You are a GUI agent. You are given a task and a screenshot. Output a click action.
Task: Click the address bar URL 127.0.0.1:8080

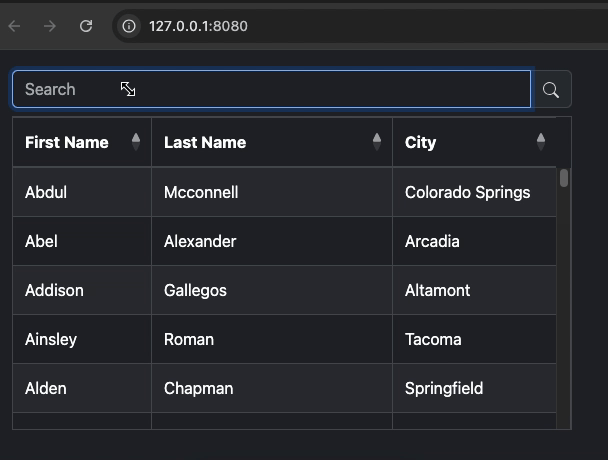pos(198,26)
